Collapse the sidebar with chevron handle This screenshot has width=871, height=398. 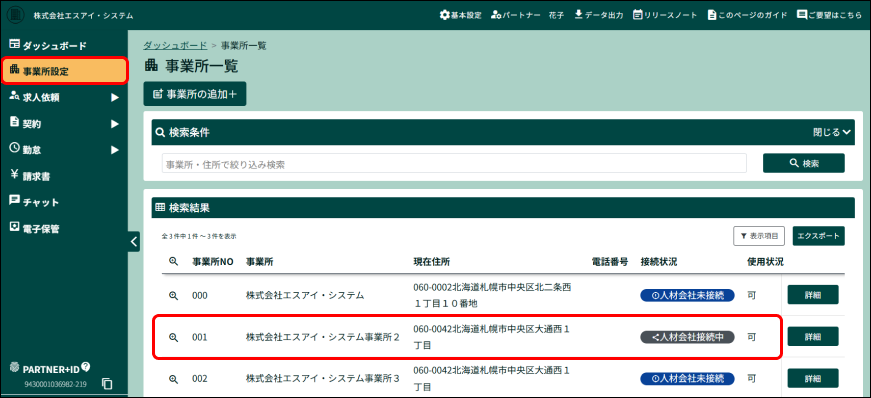pyautogui.click(x=134, y=241)
